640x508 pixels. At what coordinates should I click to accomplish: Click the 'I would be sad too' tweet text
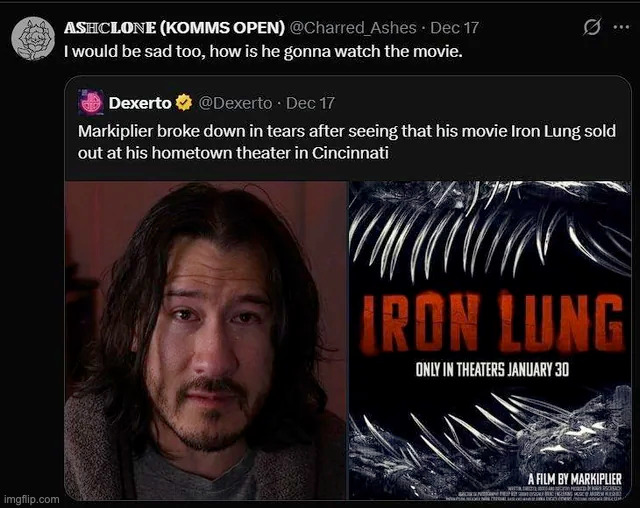tap(263, 51)
